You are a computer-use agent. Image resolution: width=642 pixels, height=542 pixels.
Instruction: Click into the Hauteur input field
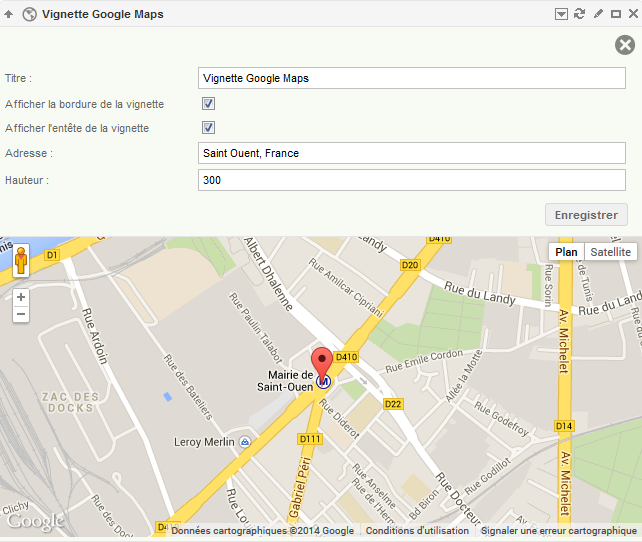(411, 180)
